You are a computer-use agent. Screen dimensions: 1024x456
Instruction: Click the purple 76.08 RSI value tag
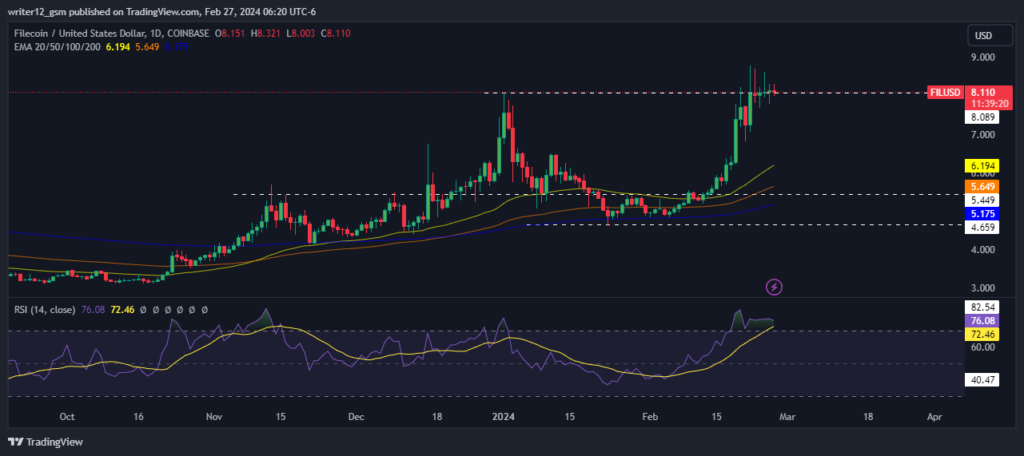[x=982, y=321]
